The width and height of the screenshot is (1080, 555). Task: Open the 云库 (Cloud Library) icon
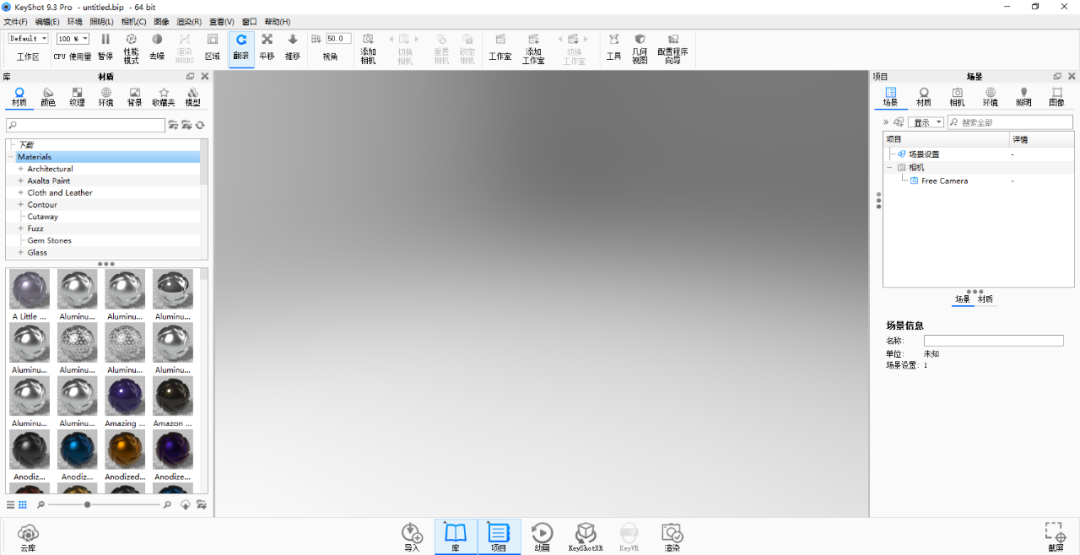click(x=28, y=536)
